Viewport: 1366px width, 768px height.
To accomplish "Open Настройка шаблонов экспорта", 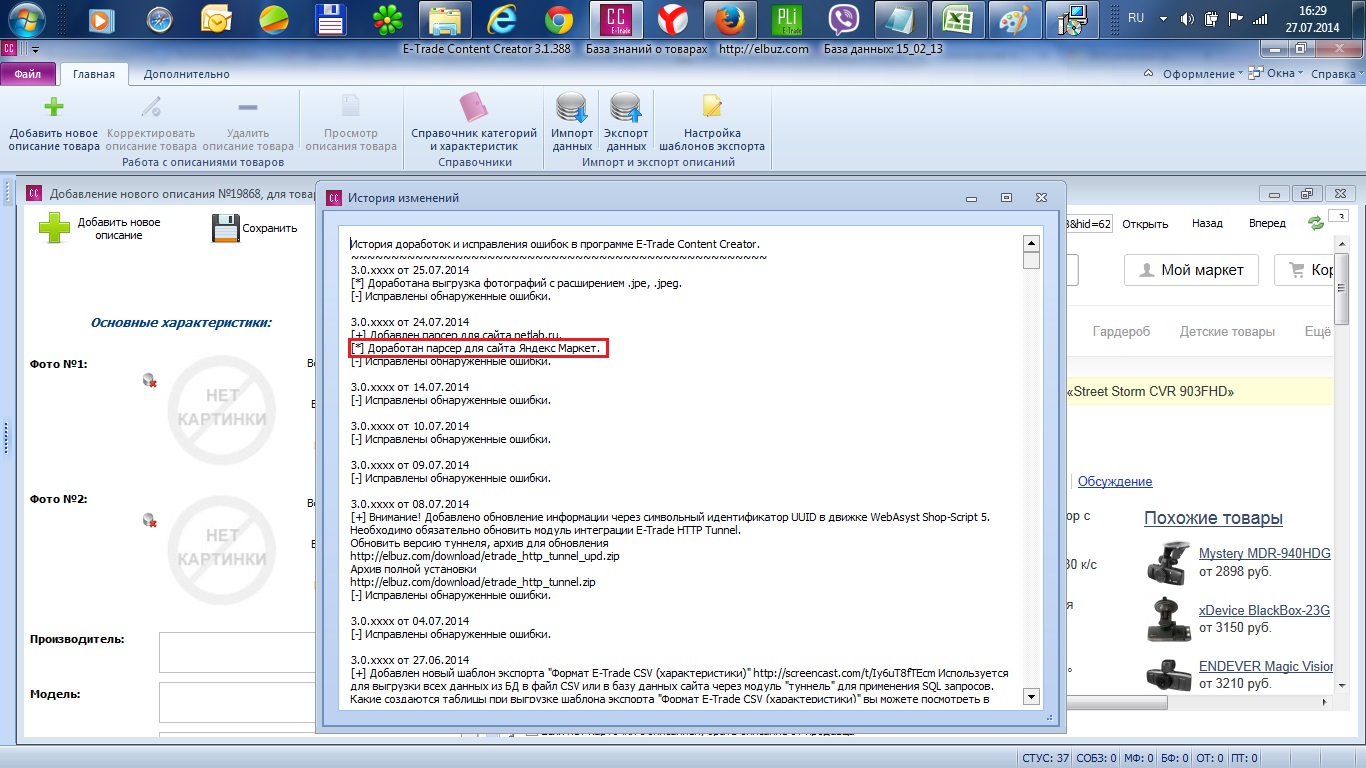I will click(x=712, y=122).
